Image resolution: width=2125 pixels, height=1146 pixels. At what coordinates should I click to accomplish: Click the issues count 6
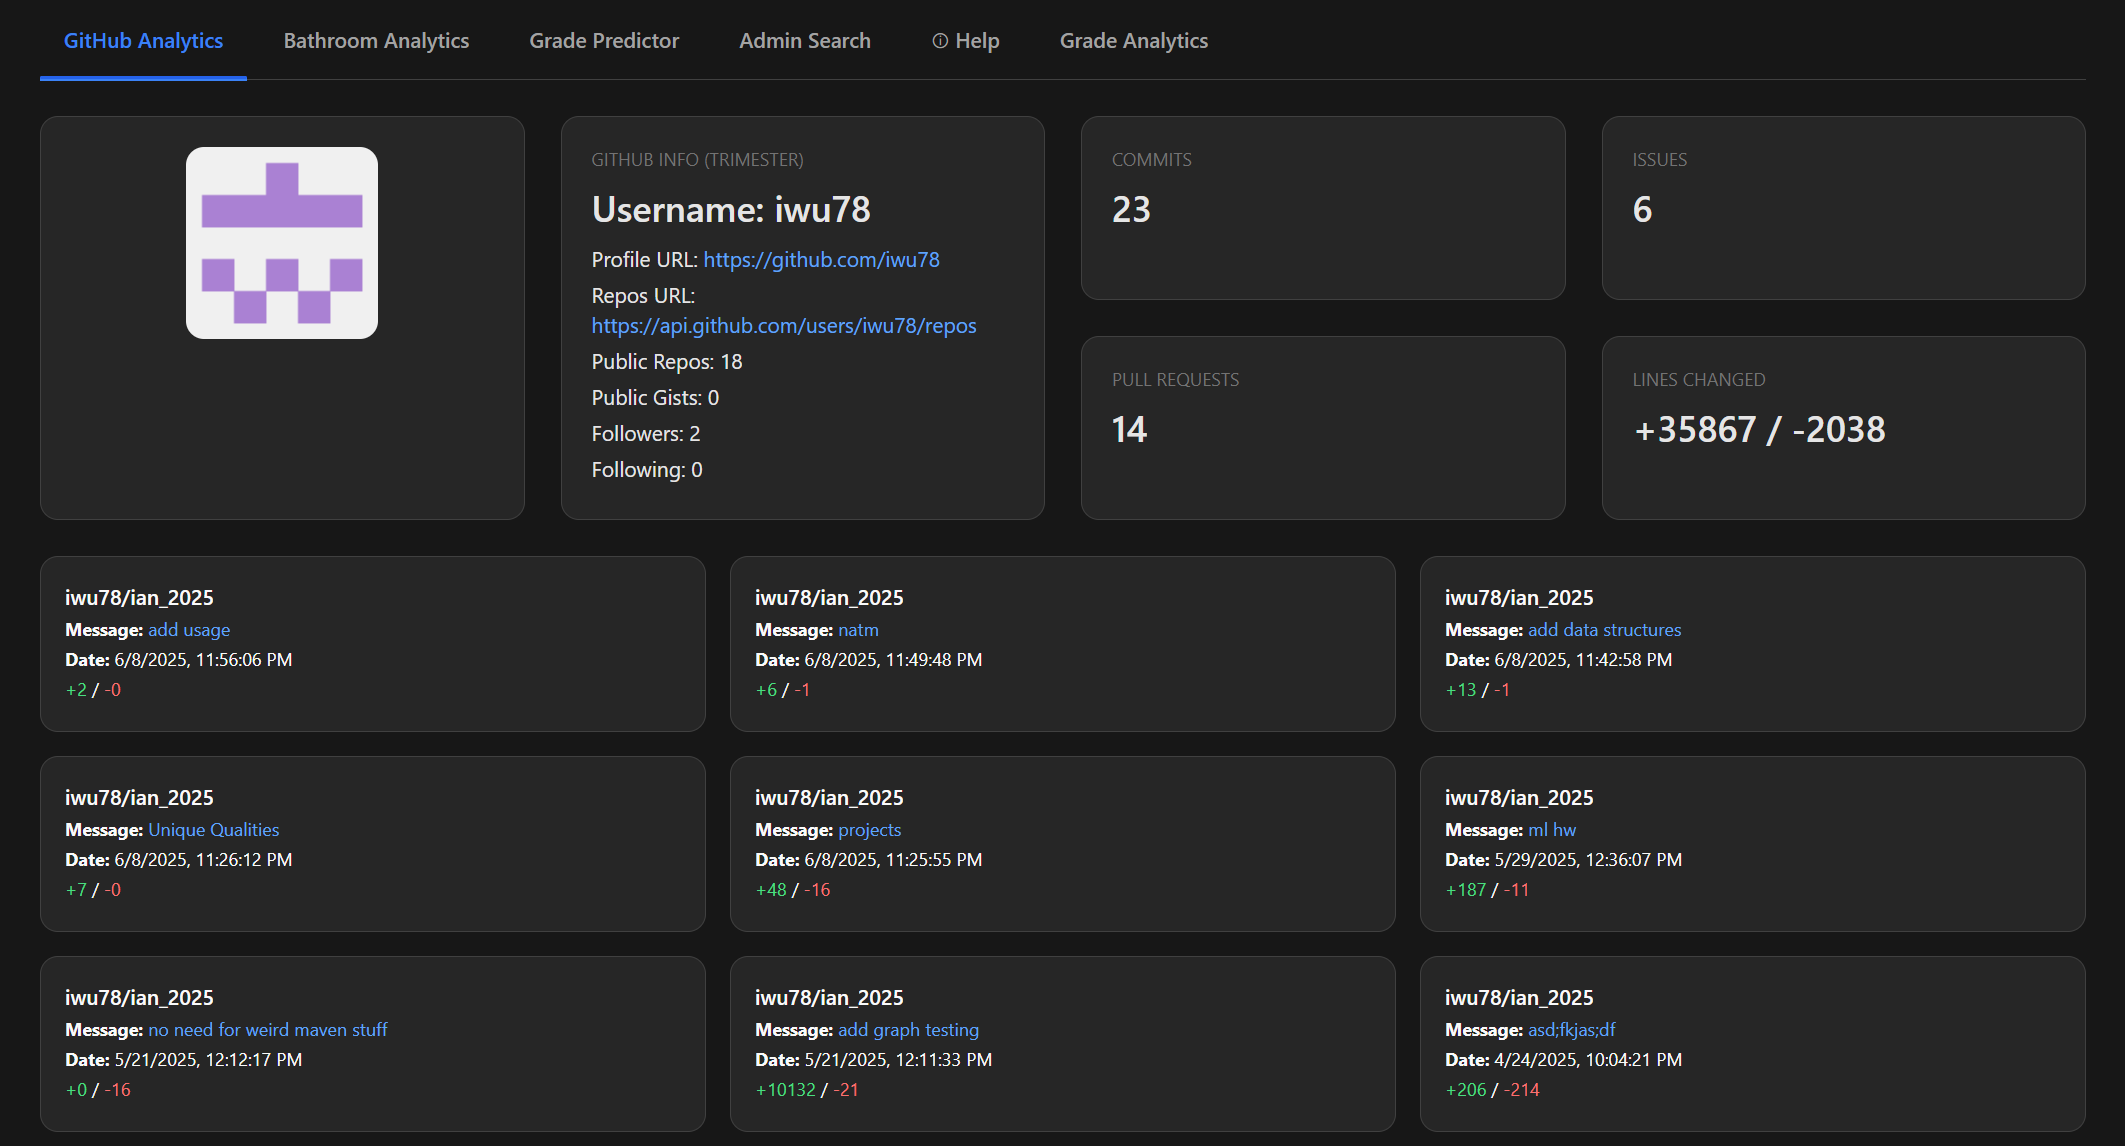tap(1642, 210)
